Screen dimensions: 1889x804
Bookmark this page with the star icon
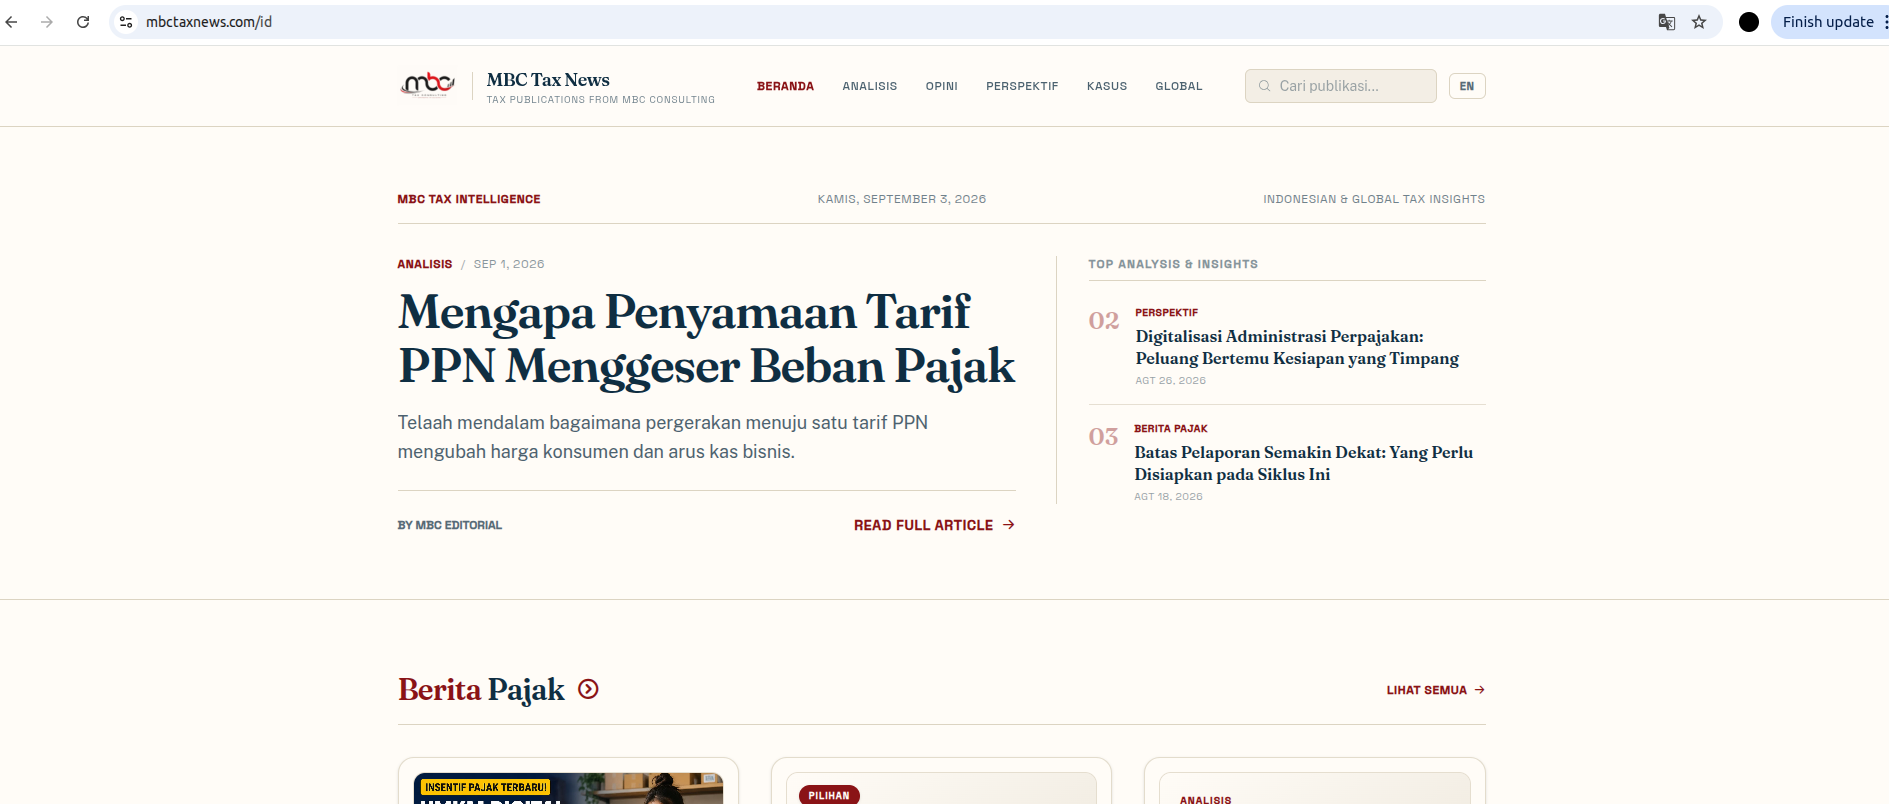[1699, 22]
